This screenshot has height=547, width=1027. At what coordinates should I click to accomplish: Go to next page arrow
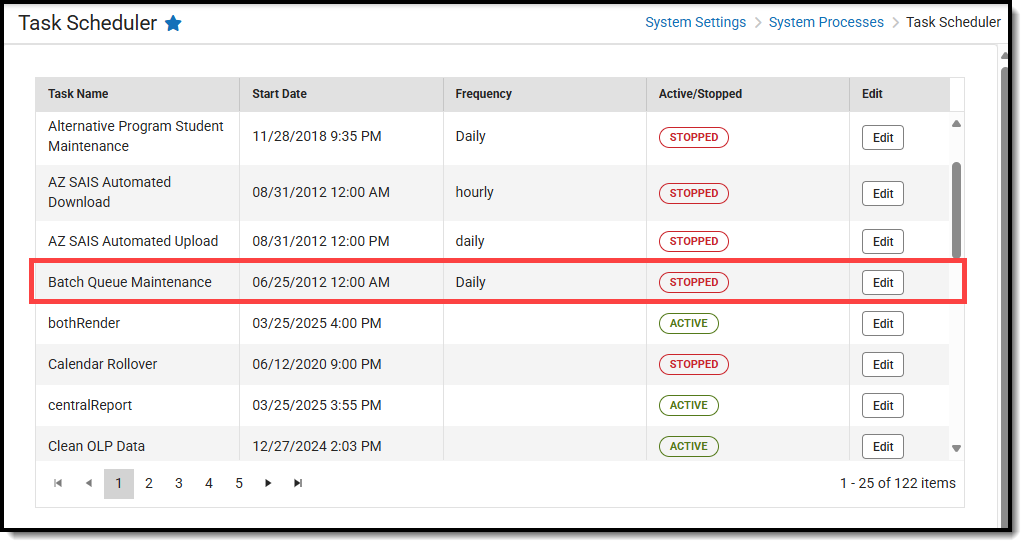pos(268,483)
